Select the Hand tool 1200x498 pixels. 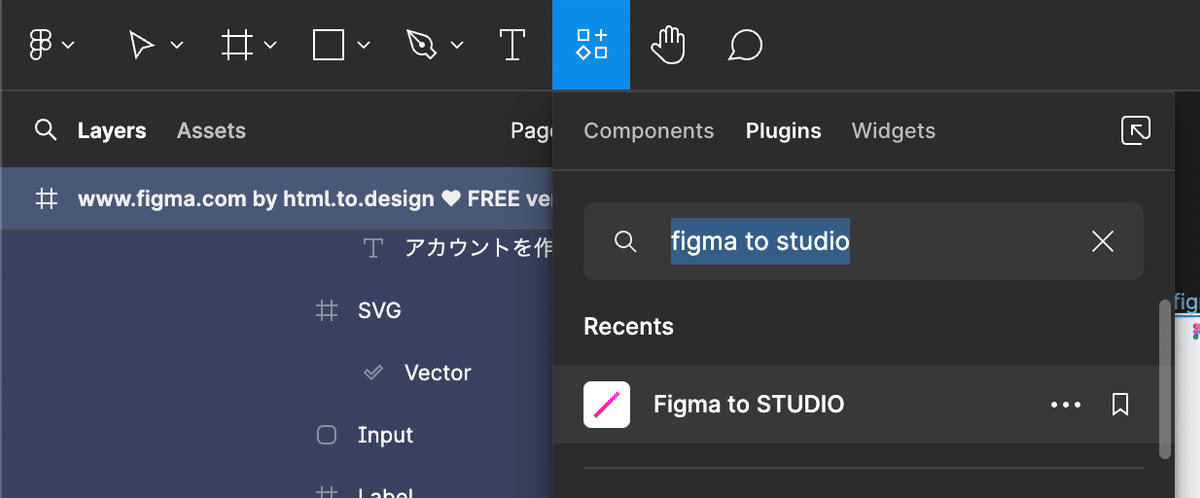click(668, 45)
